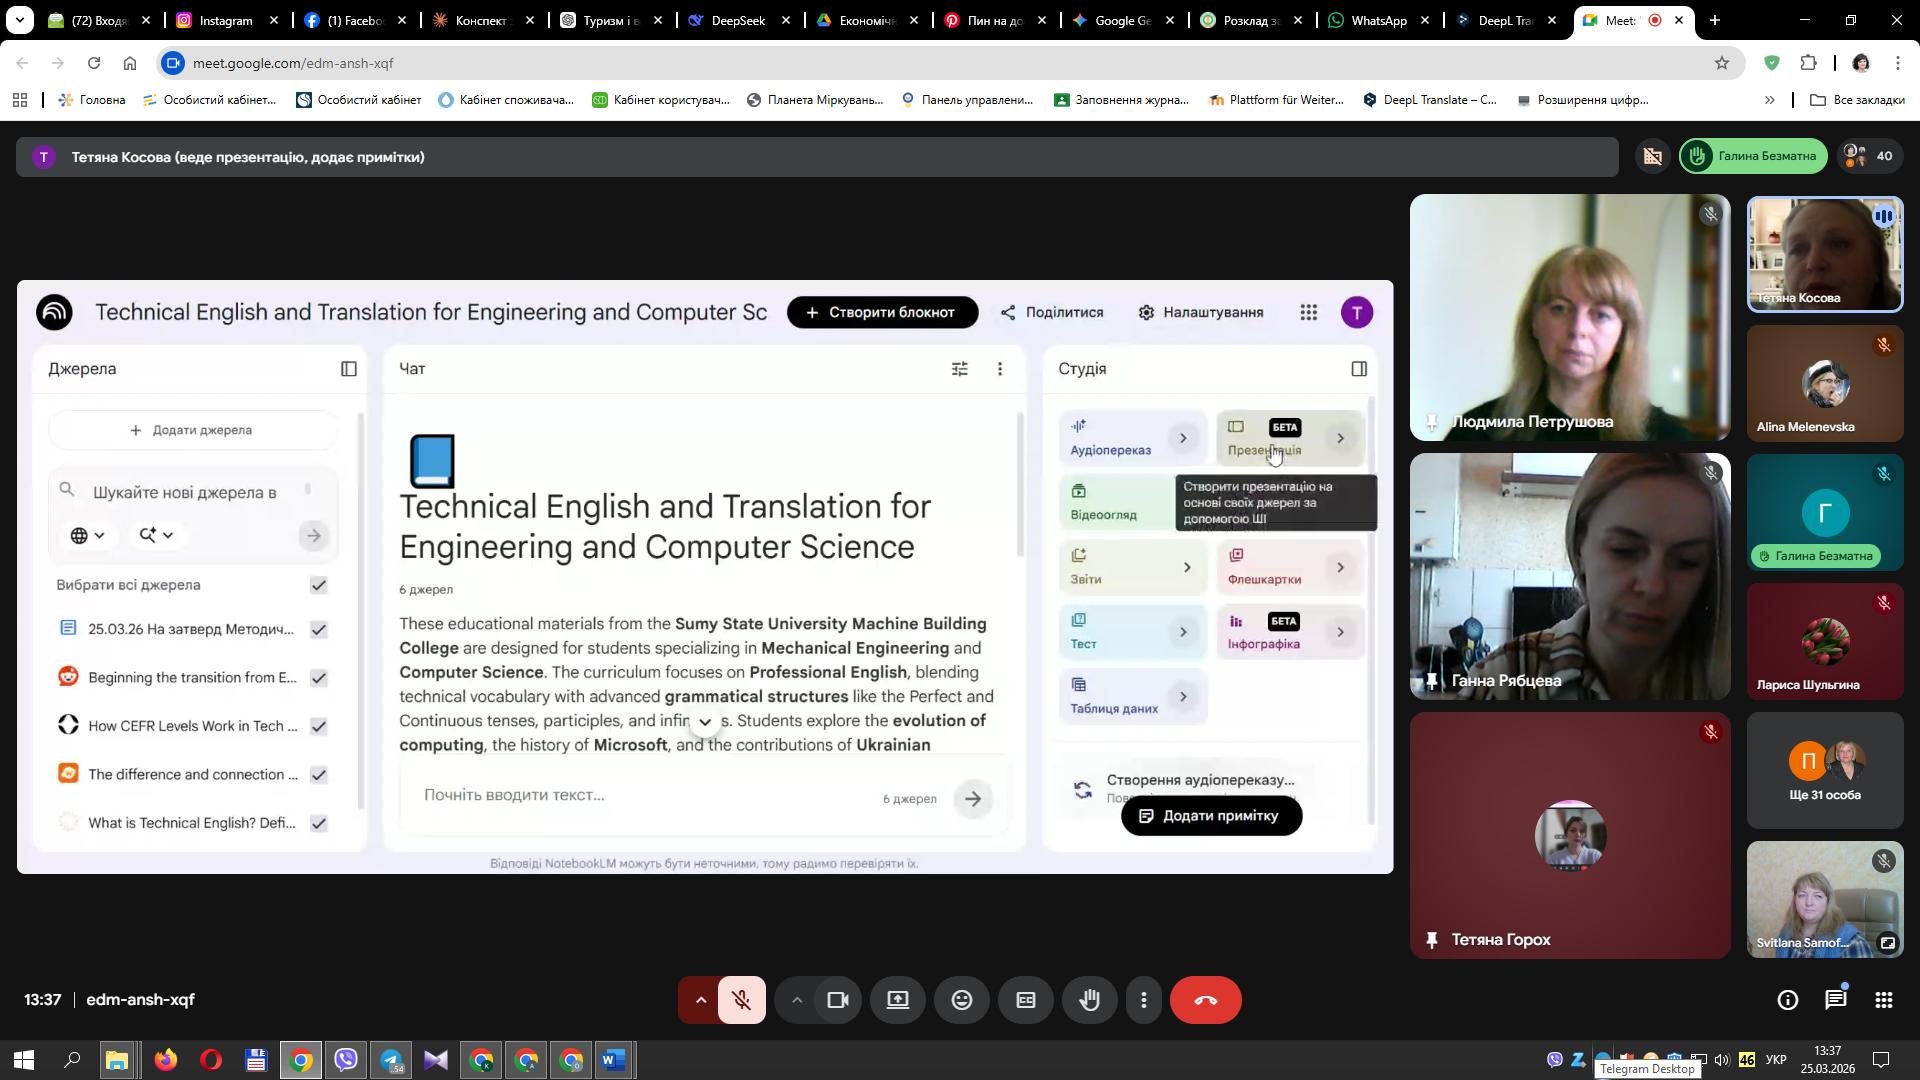Switch to the WhatsApp tab
Viewport: 1920px width, 1080px height.
point(1378,20)
